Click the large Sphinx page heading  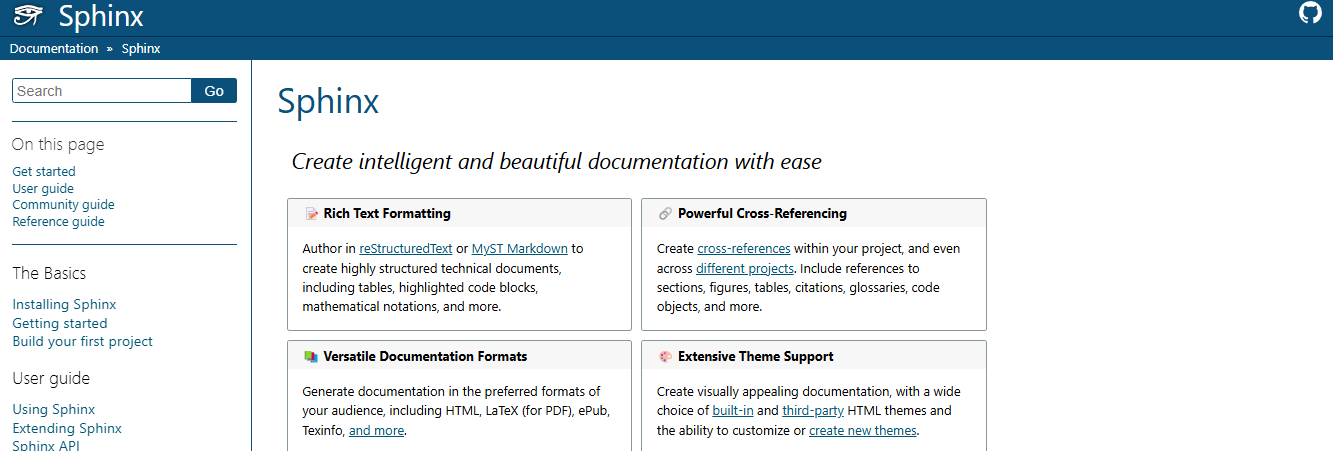(328, 102)
